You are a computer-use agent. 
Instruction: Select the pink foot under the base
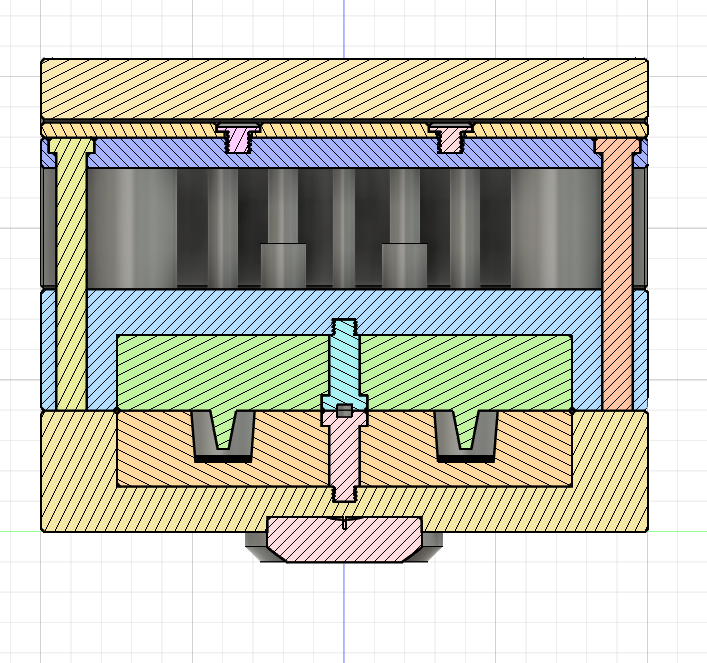click(344, 539)
